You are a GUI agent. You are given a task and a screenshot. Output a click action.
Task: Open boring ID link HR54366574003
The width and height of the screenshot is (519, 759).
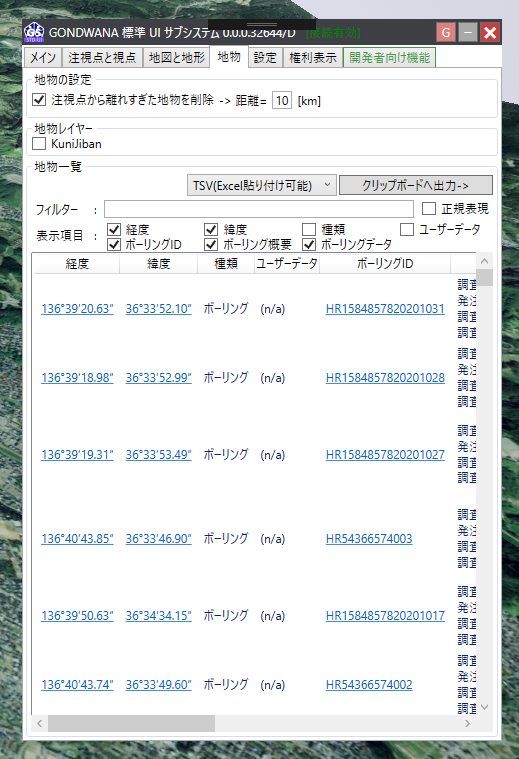tap(369, 539)
